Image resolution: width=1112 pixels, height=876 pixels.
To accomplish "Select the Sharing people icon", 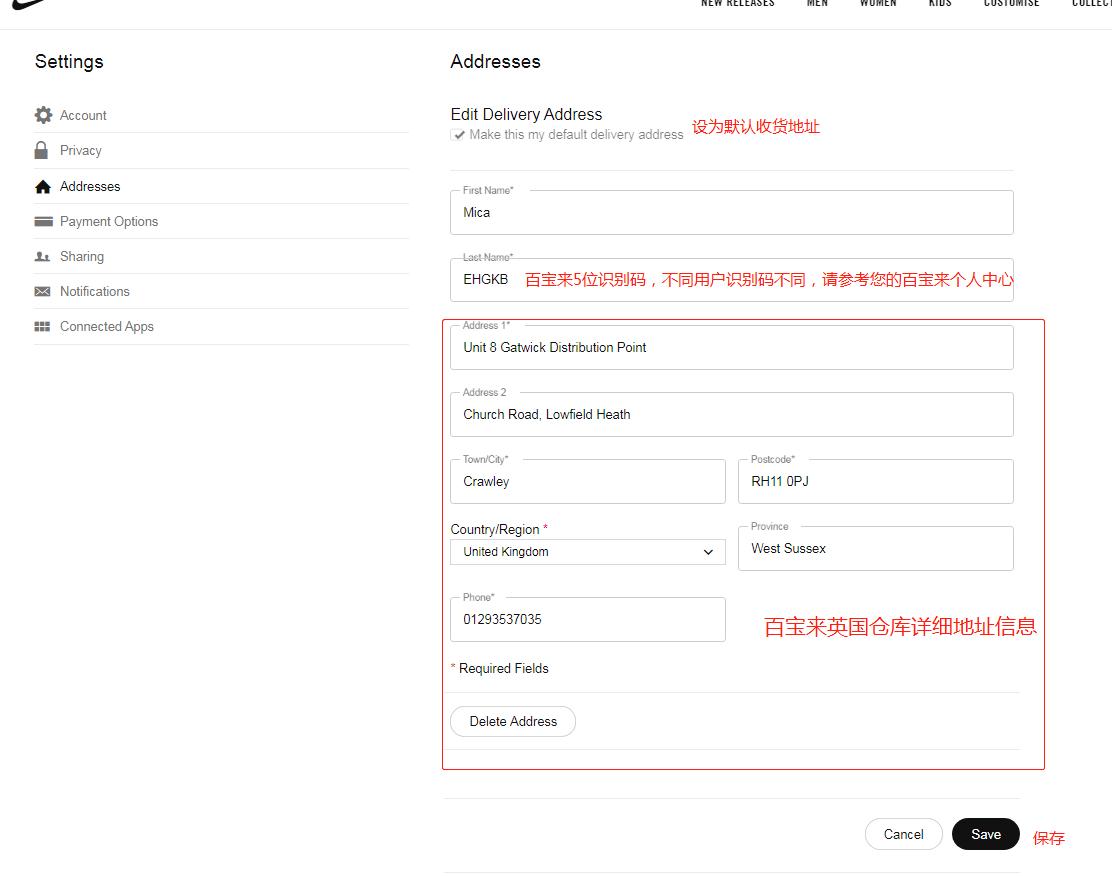I will (x=44, y=256).
